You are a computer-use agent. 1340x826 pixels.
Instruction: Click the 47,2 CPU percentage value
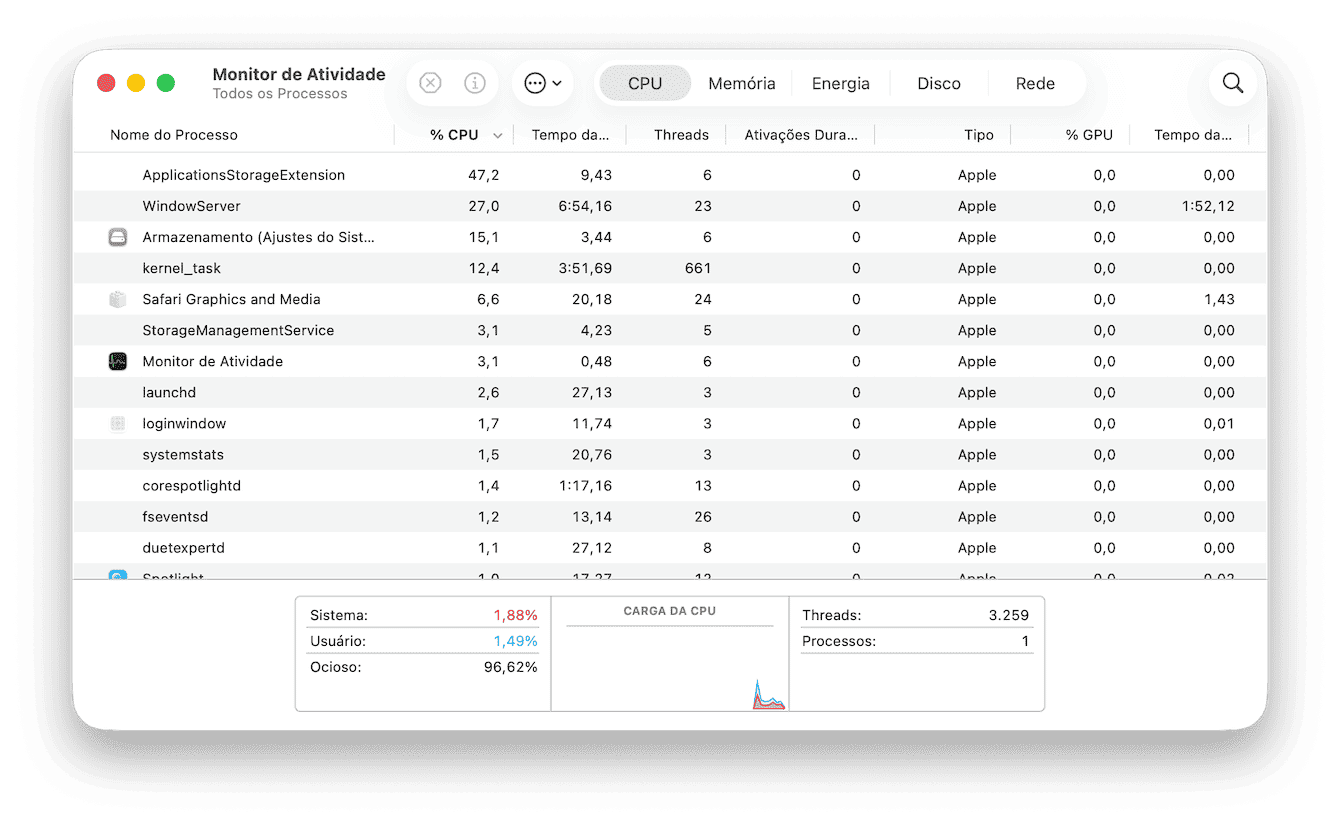pyautogui.click(x=484, y=175)
